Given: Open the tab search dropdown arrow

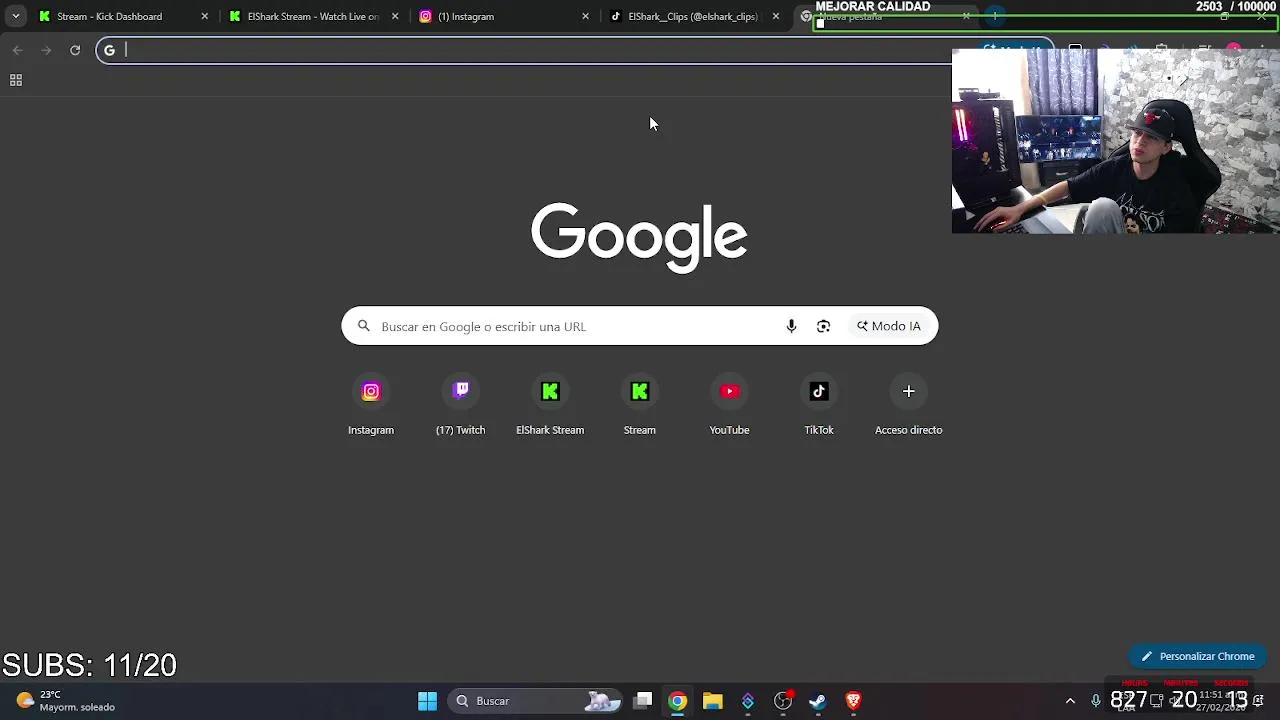Looking at the screenshot, I should click(x=15, y=16).
